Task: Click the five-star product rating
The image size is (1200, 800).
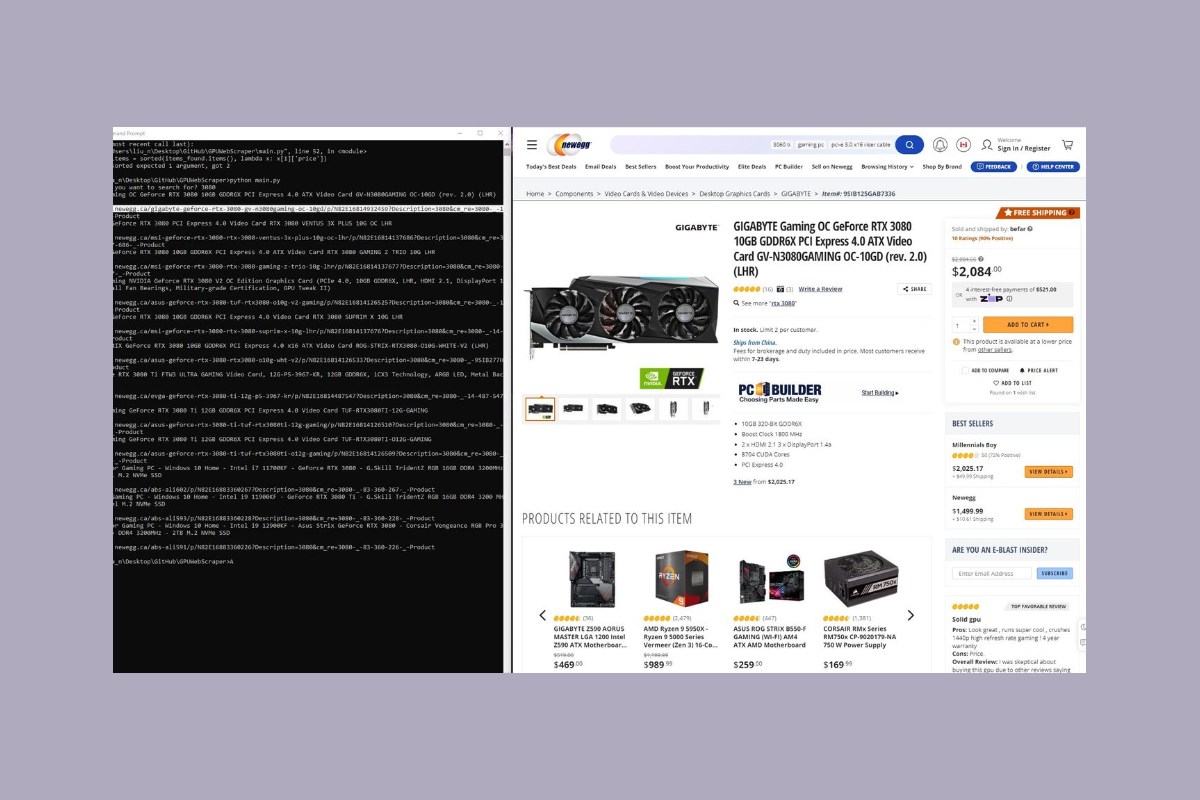Action: pos(746,289)
